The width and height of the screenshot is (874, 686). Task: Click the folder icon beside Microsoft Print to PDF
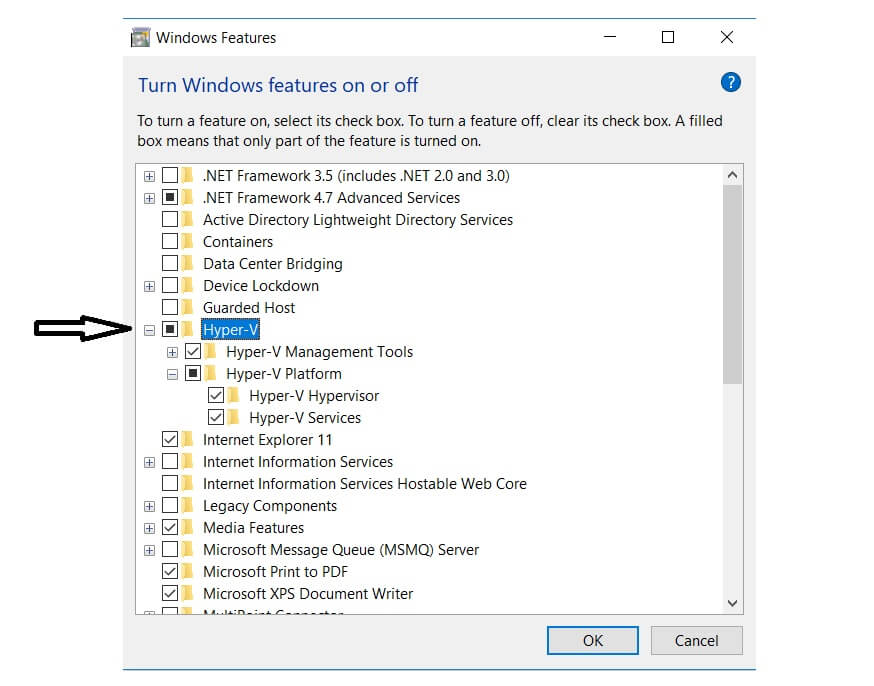[x=188, y=572]
